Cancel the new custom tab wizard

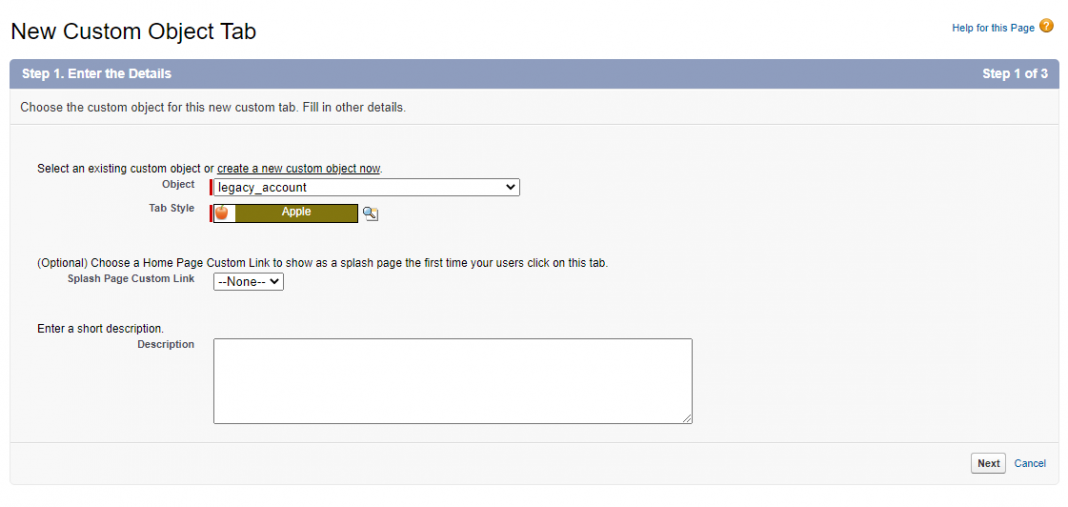[x=1030, y=463]
